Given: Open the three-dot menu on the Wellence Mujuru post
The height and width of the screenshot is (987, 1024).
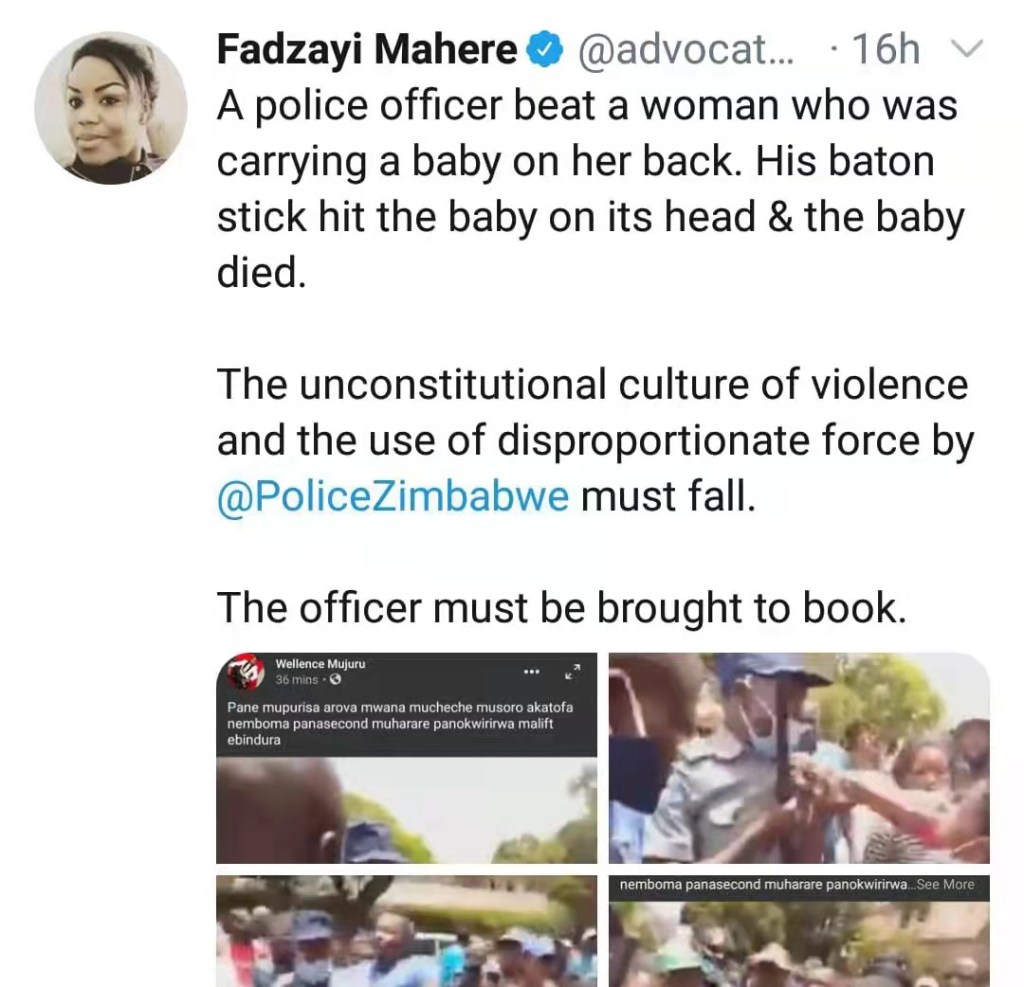Looking at the screenshot, I should [531, 671].
